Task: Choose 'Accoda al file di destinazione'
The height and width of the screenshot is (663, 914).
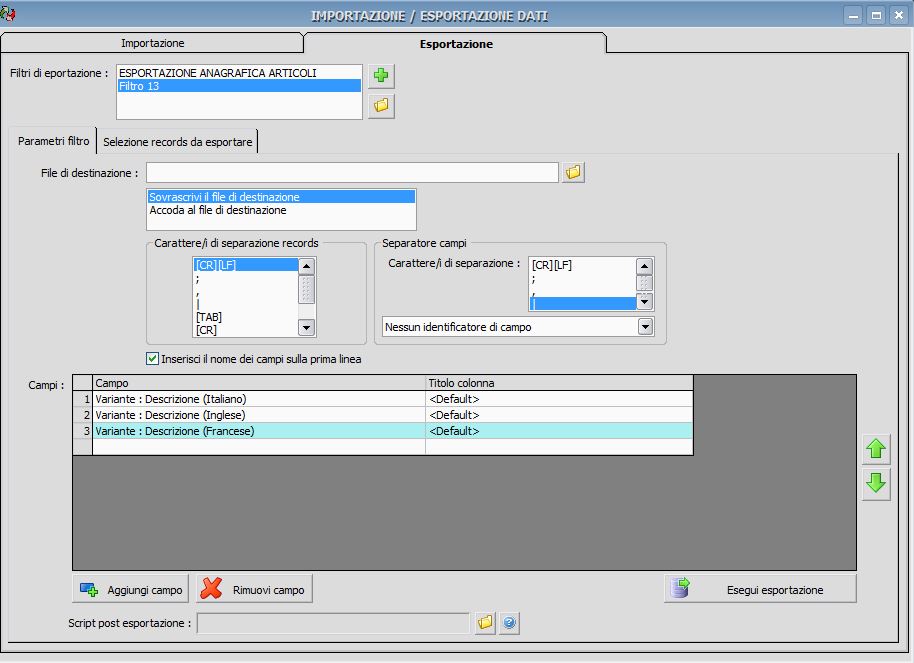Action: point(281,210)
